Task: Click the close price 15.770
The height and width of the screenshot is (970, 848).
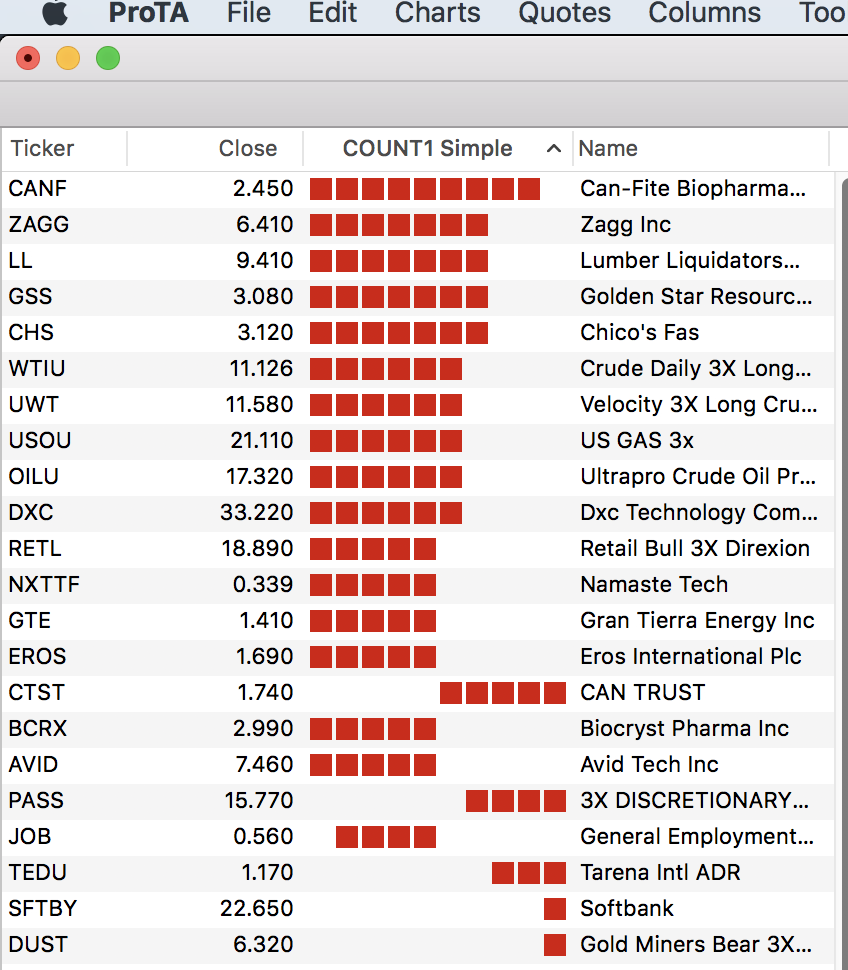Action: 259,800
